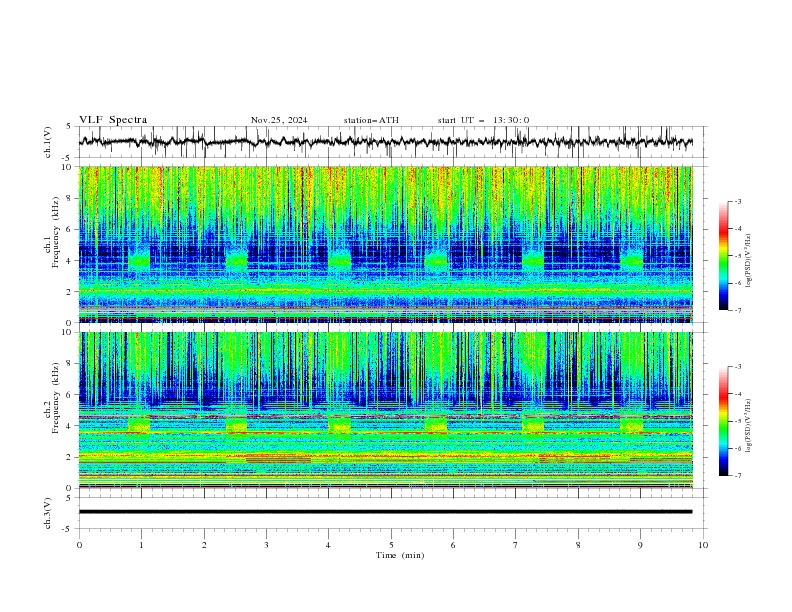Viewport: 792px width, 612px height.
Task: Click the ch.2 color bar log(PSD) label
Action: click(x=749, y=426)
